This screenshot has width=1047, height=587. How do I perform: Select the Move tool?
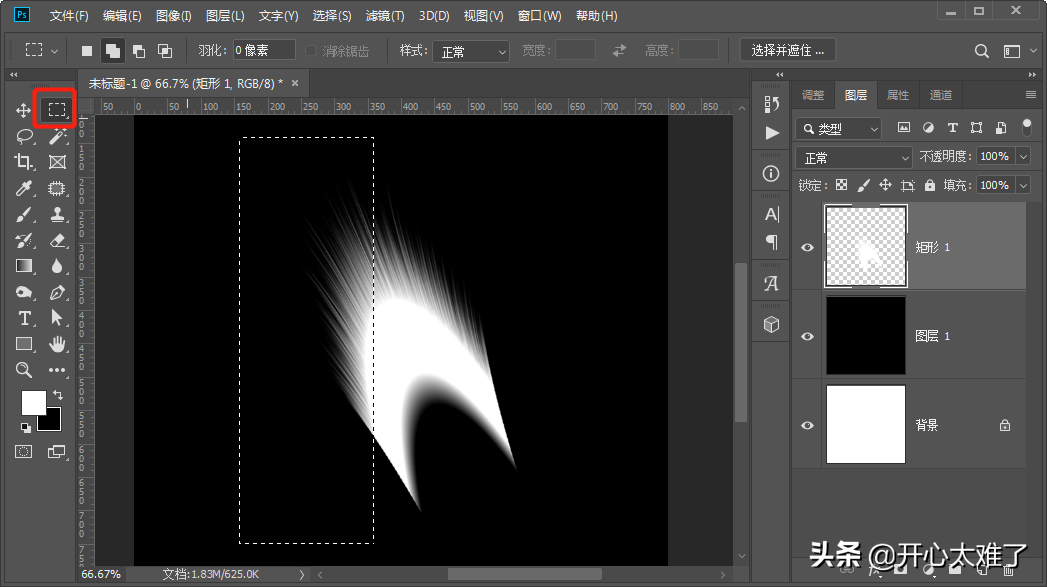24,110
